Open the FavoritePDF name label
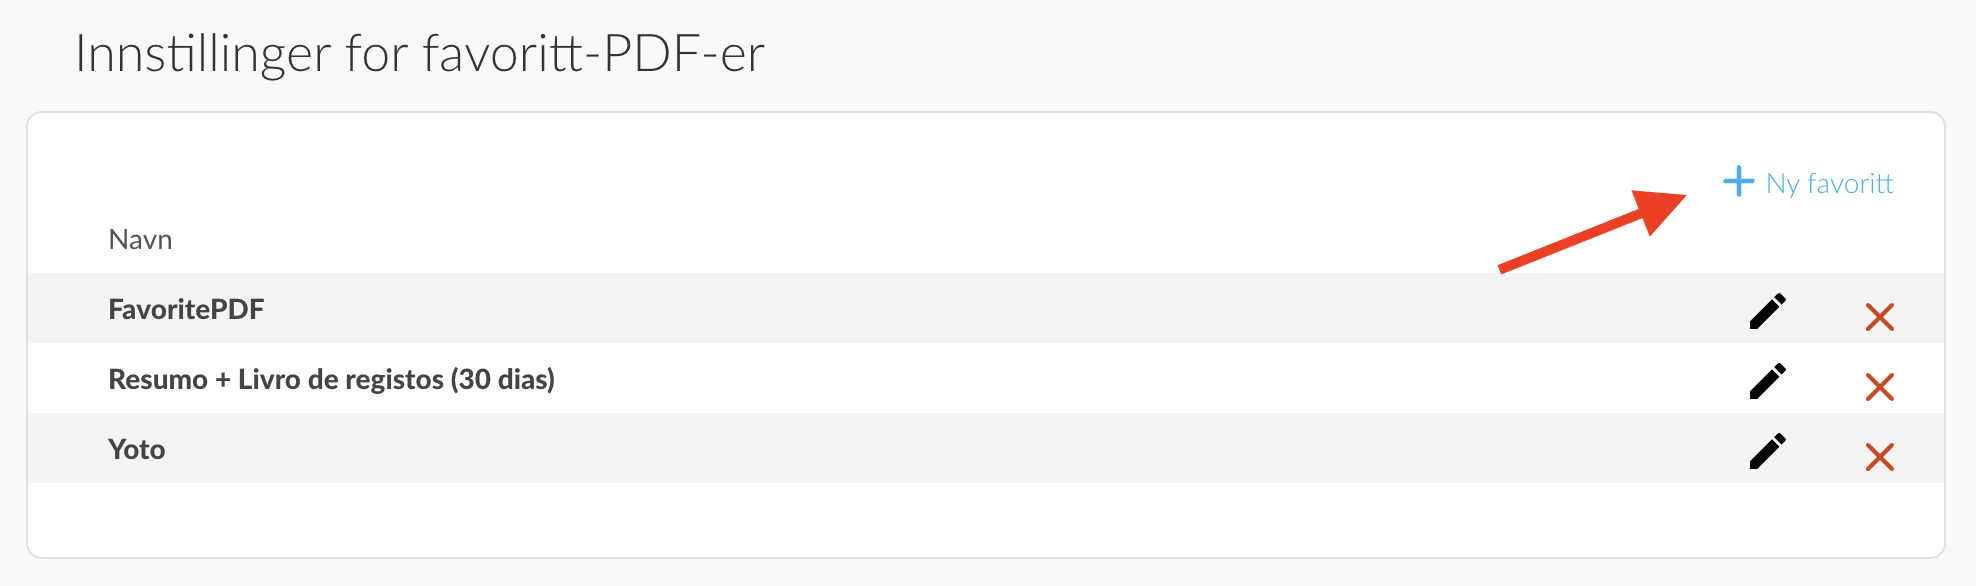This screenshot has height=586, width=1976. pyautogui.click(x=186, y=309)
